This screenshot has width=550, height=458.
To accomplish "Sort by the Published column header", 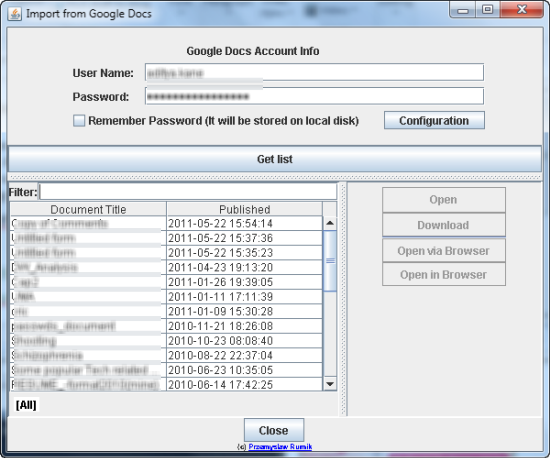I will pos(244,209).
